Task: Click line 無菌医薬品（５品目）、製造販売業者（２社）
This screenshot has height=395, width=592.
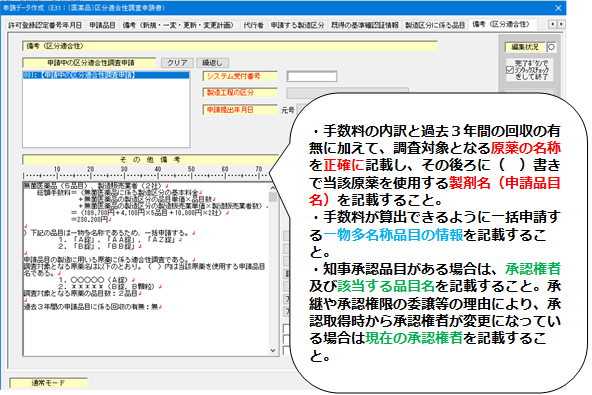Action: (x=92, y=186)
